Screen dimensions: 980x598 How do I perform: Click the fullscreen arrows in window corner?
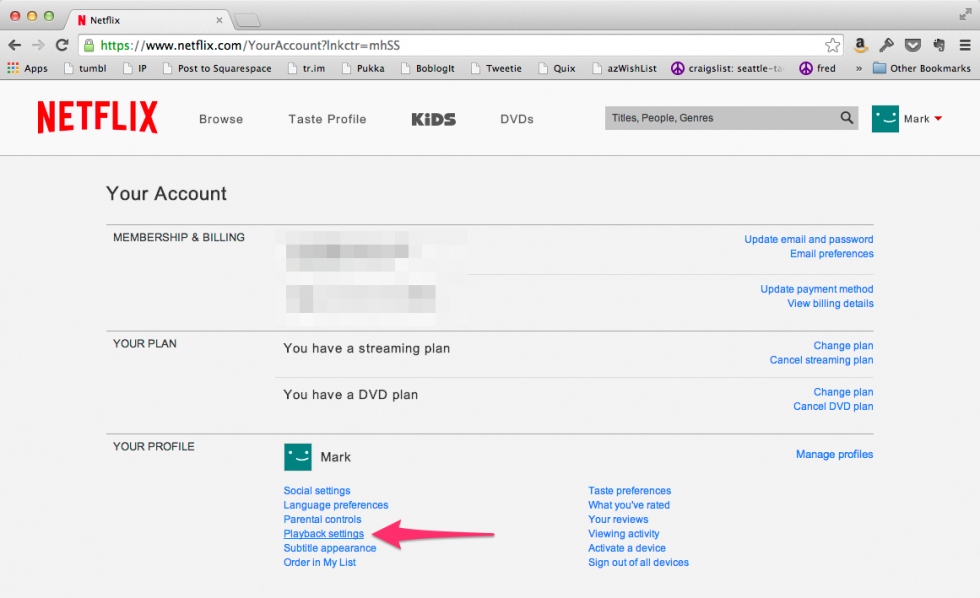[965, 15]
